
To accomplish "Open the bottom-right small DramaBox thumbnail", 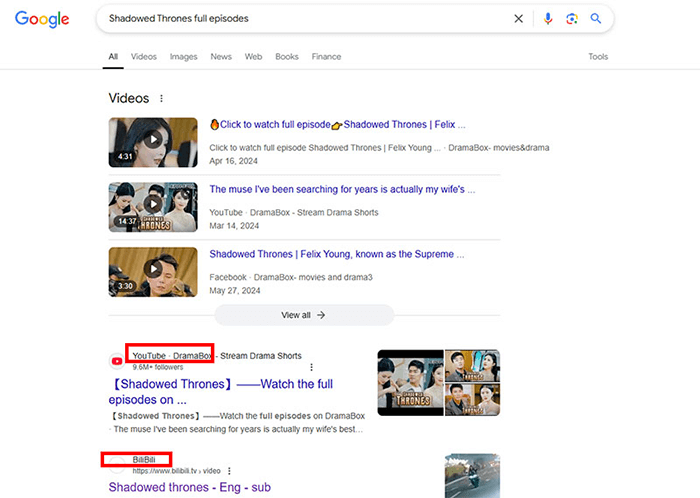I will [472, 399].
